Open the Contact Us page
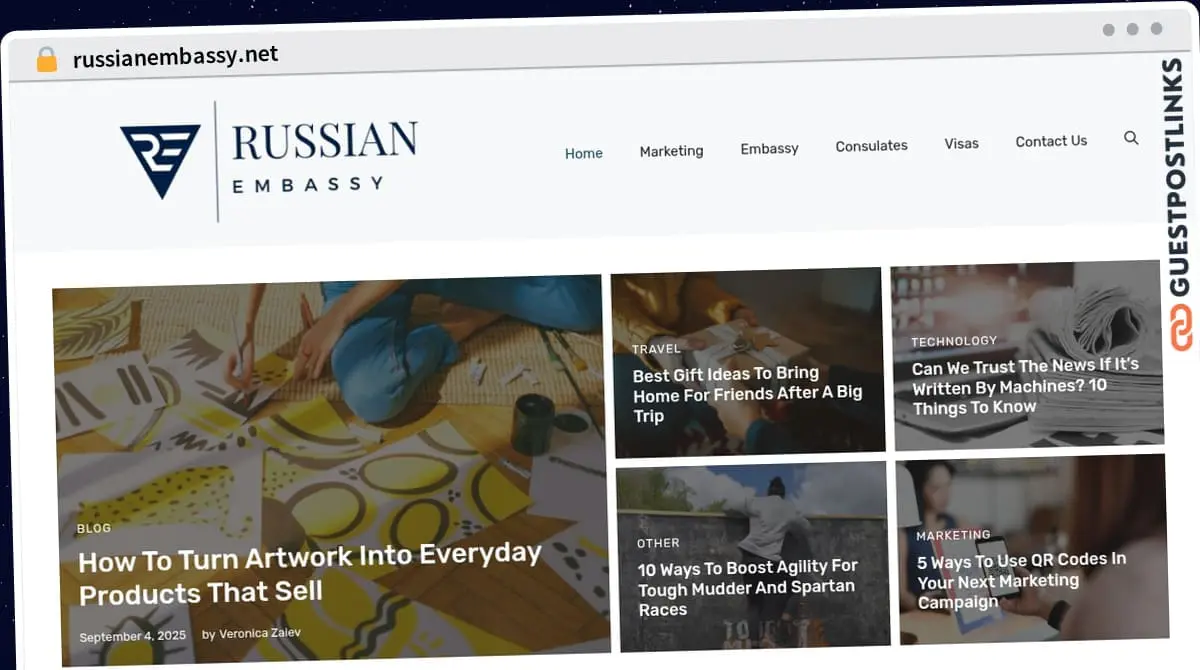Viewport: 1200px width, 670px height. tap(1051, 141)
